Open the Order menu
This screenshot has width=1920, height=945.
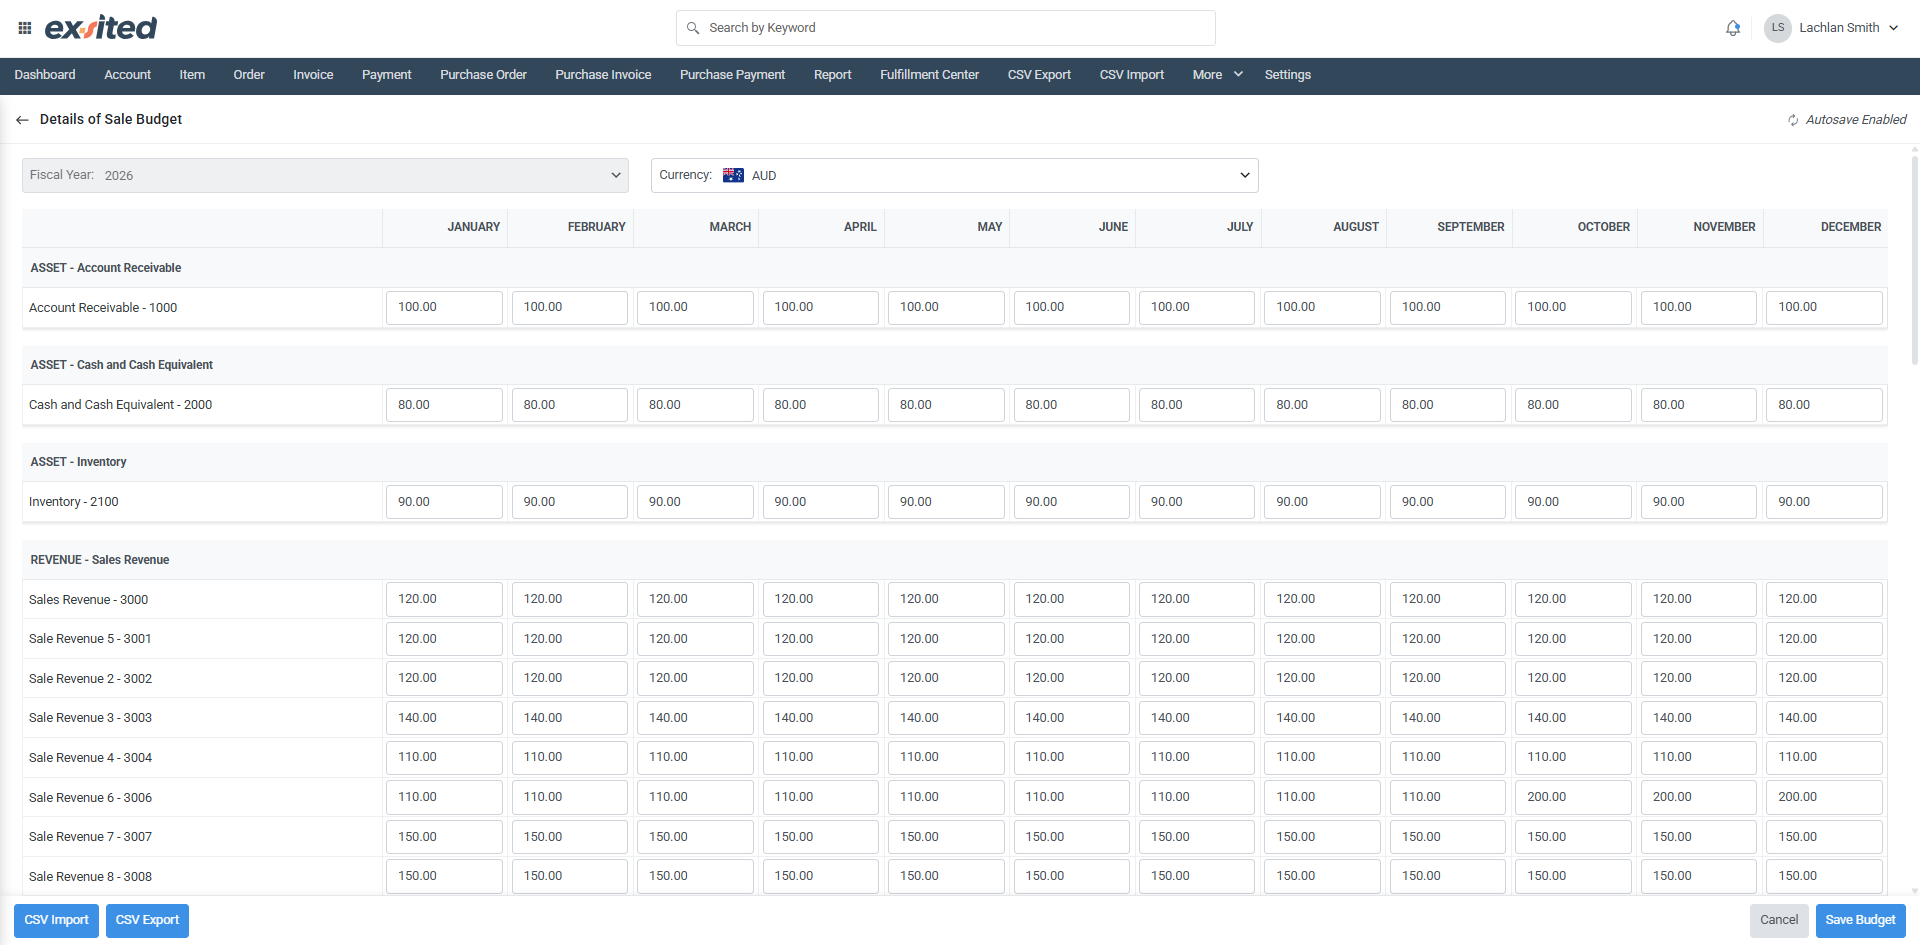[x=249, y=75]
